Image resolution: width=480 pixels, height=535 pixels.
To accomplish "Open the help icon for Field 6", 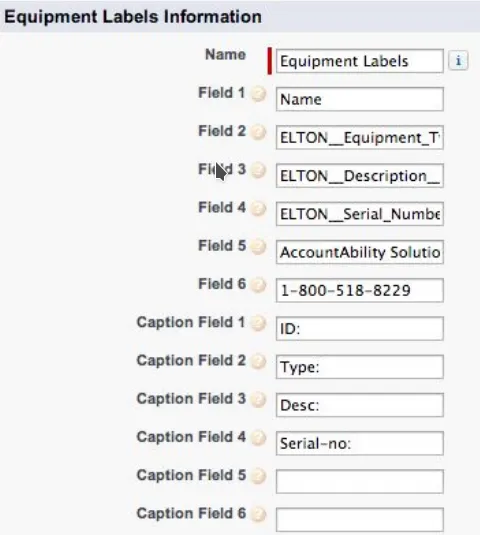I will point(258,285).
